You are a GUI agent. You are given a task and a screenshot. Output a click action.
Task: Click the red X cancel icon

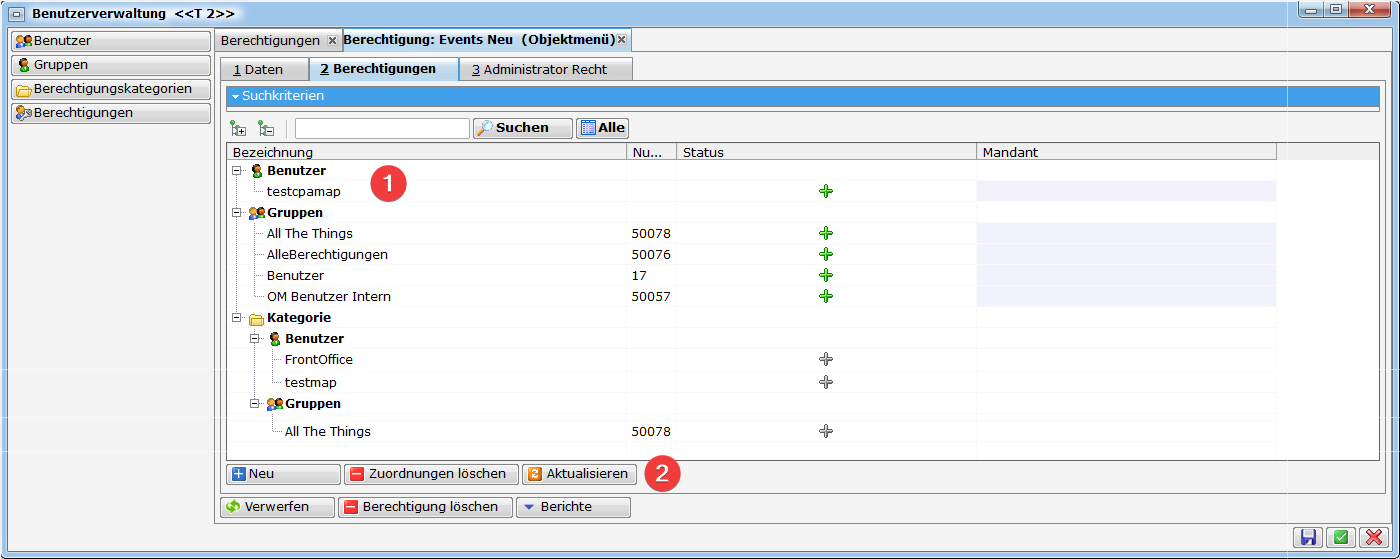pos(1374,537)
